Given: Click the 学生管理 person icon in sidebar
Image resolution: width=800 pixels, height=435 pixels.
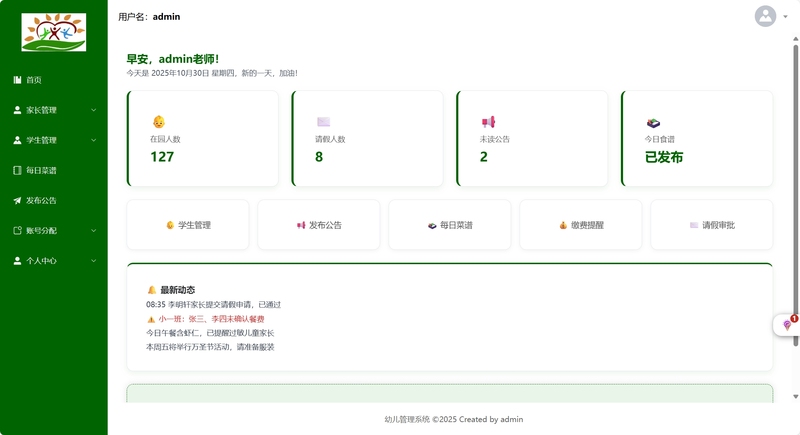Looking at the screenshot, I should point(17,140).
